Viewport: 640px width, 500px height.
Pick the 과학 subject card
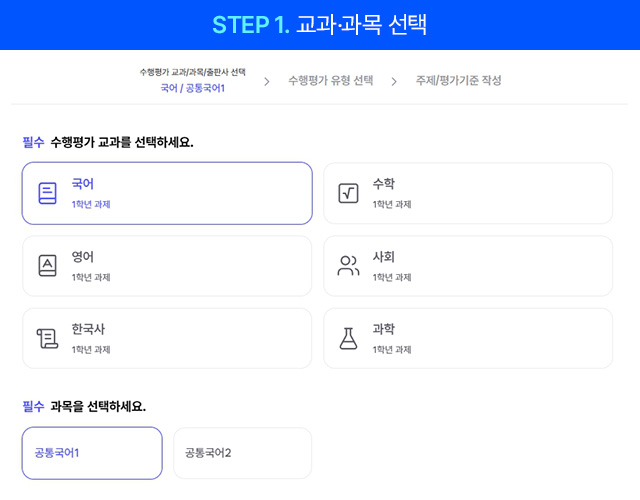pos(467,339)
